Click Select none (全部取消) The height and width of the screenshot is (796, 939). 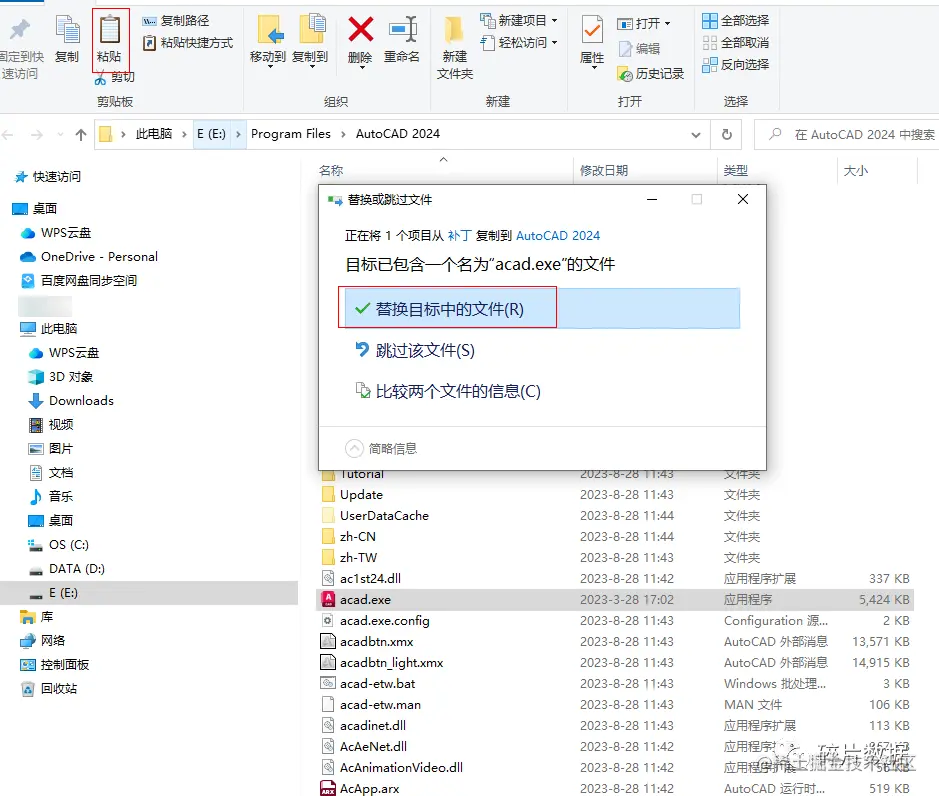coord(736,43)
